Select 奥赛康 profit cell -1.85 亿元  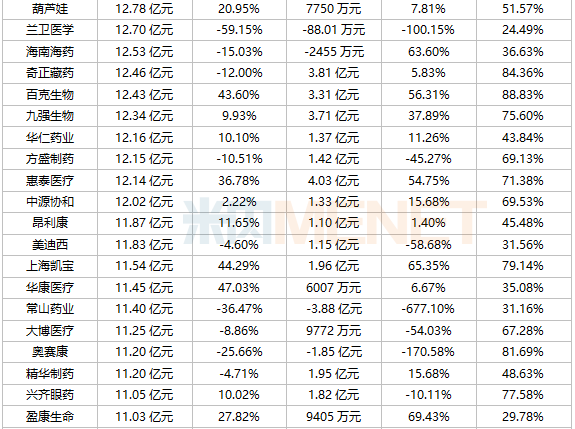(x=334, y=352)
